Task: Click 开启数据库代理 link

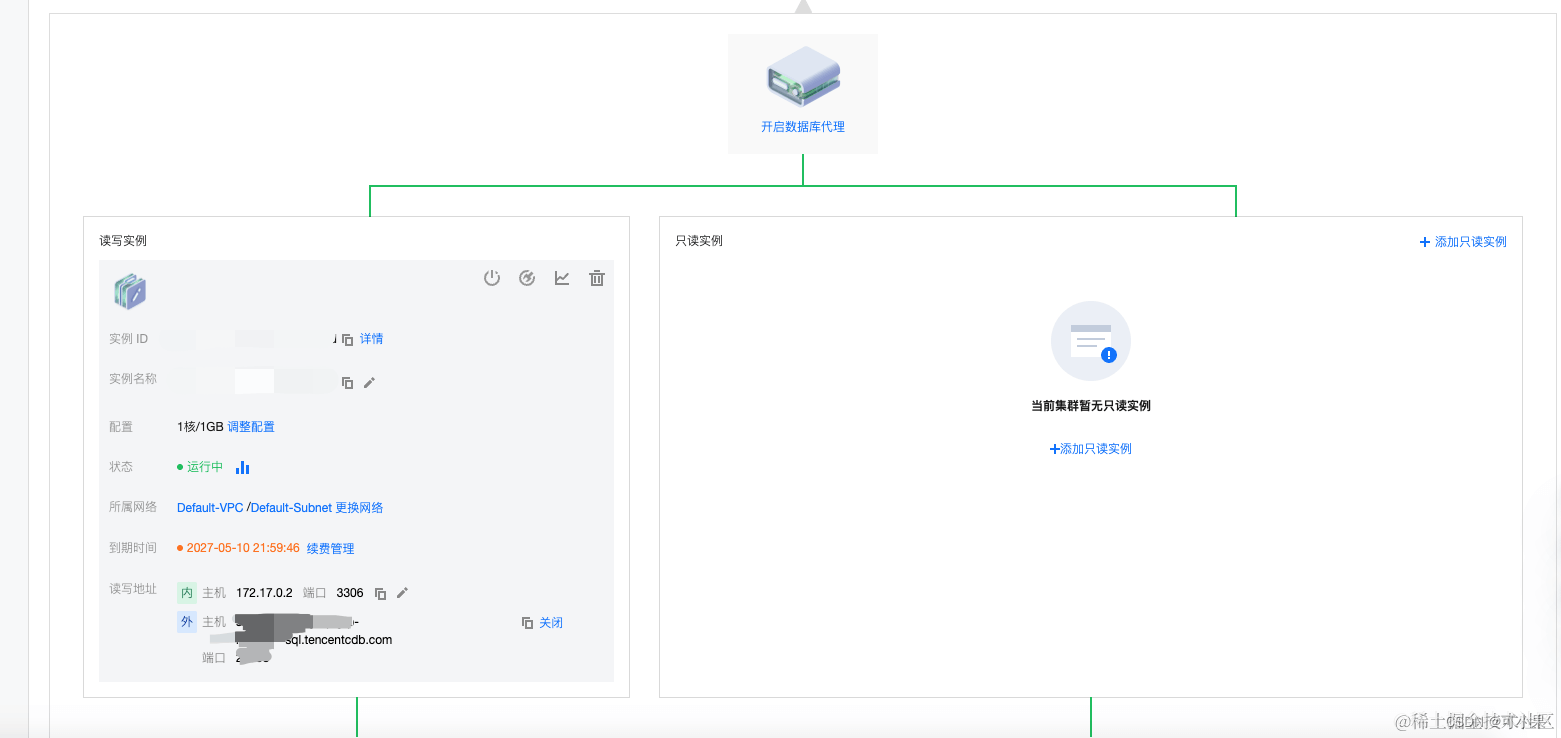Action: (802, 127)
